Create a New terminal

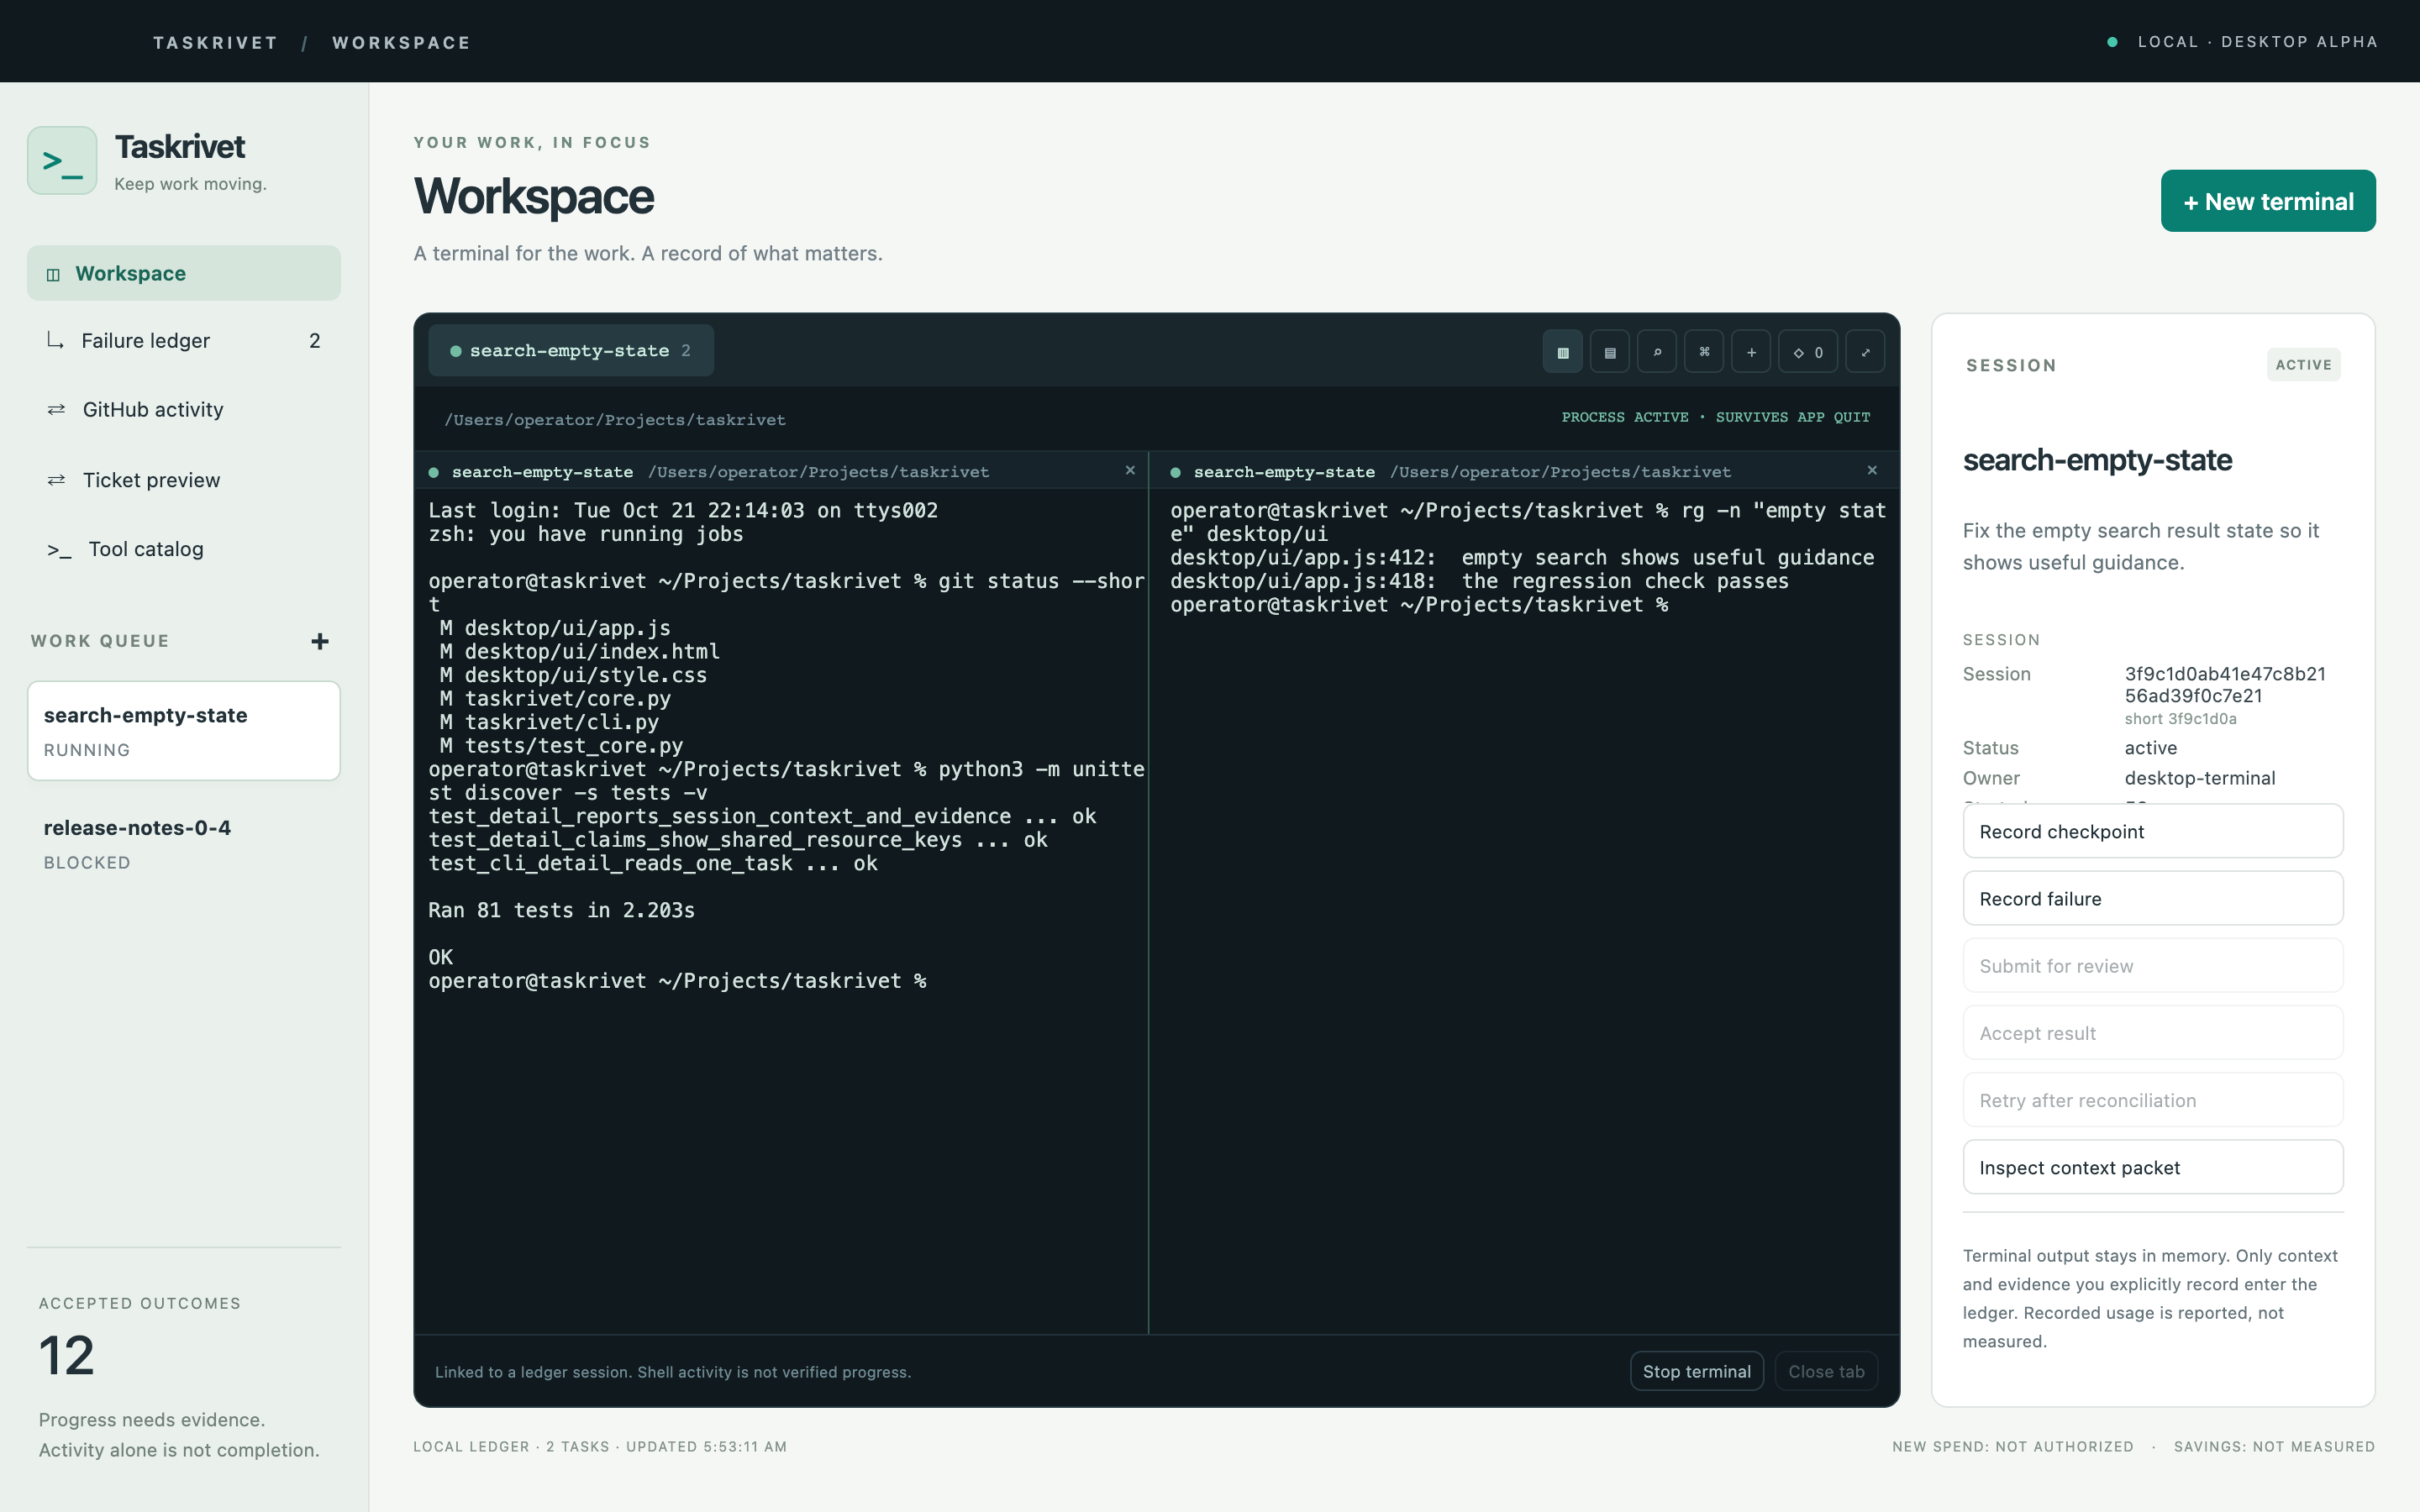click(2268, 201)
